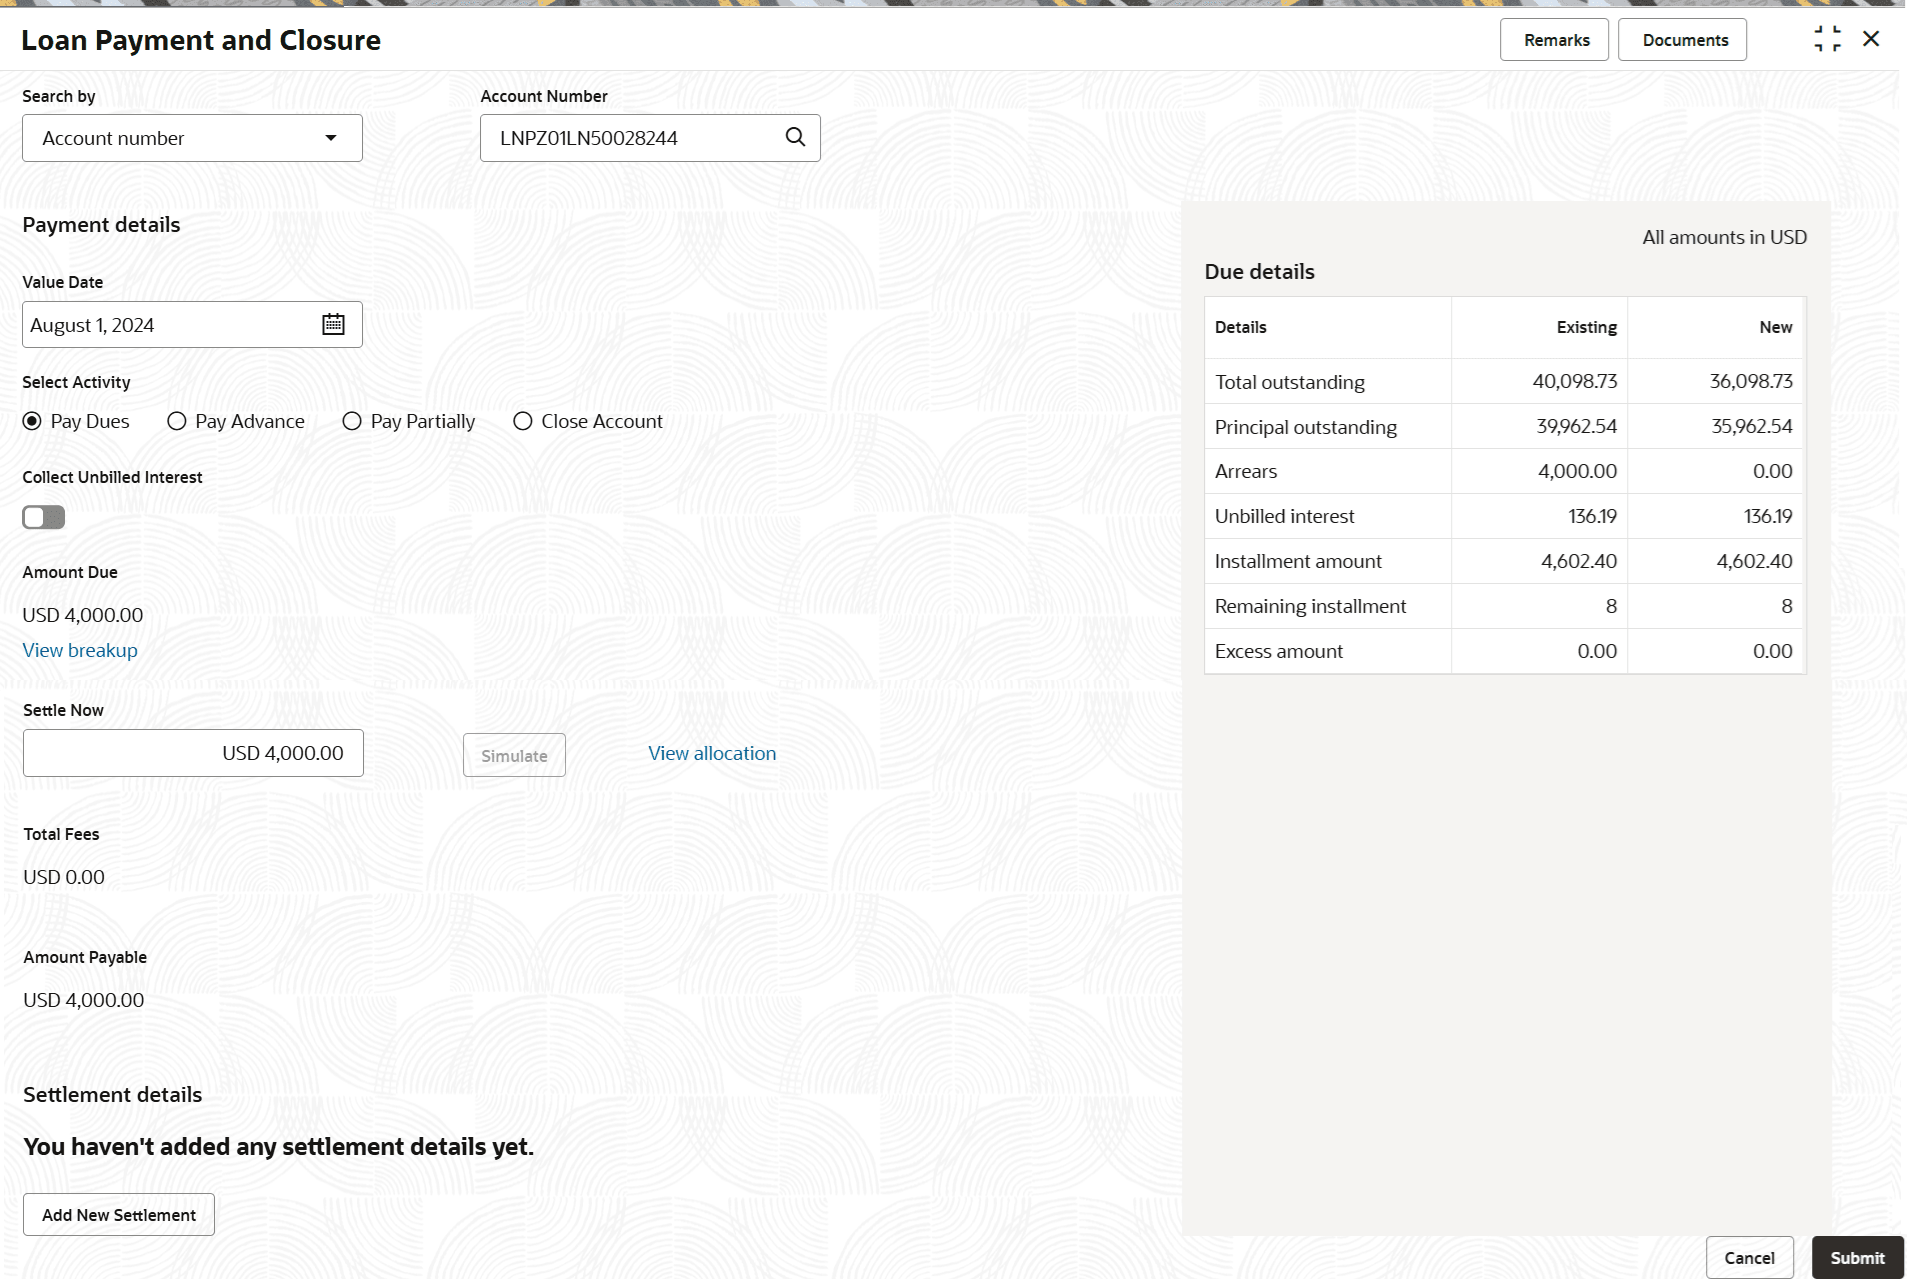Close the Loan Payment and Closure screen
The height and width of the screenshot is (1279, 1909).
(x=1871, y=39)
